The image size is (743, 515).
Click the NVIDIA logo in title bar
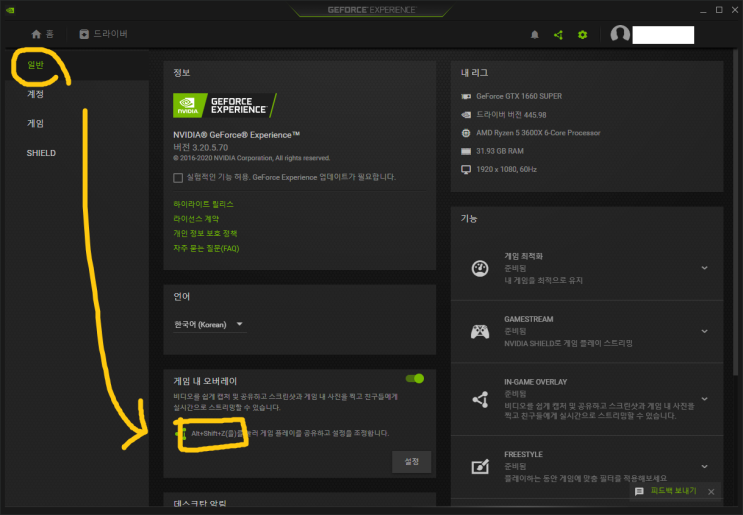click(10, 10)
